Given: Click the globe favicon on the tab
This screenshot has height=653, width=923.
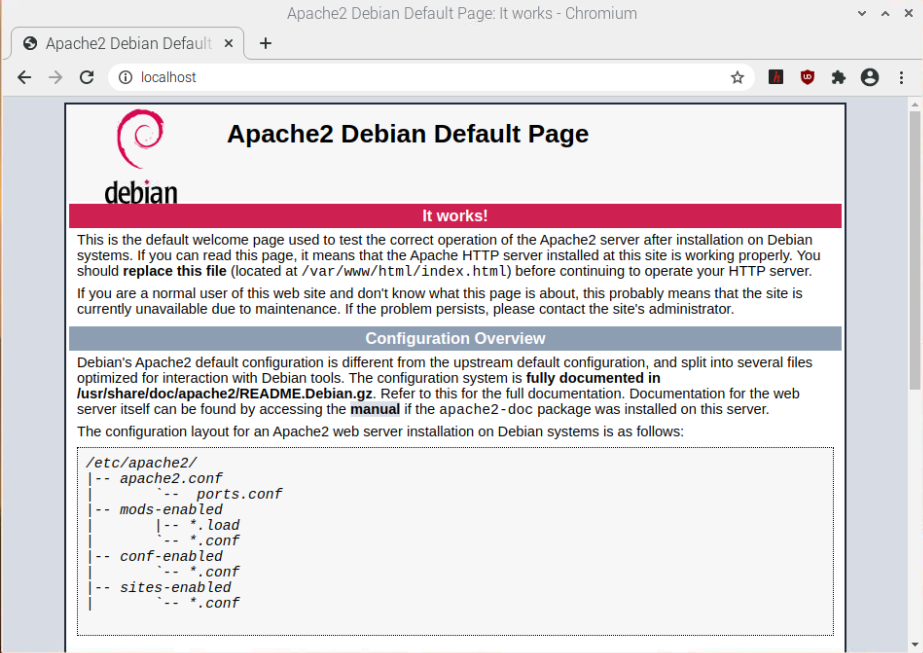Looking at the screenshot, I should [x=30, y=43].
